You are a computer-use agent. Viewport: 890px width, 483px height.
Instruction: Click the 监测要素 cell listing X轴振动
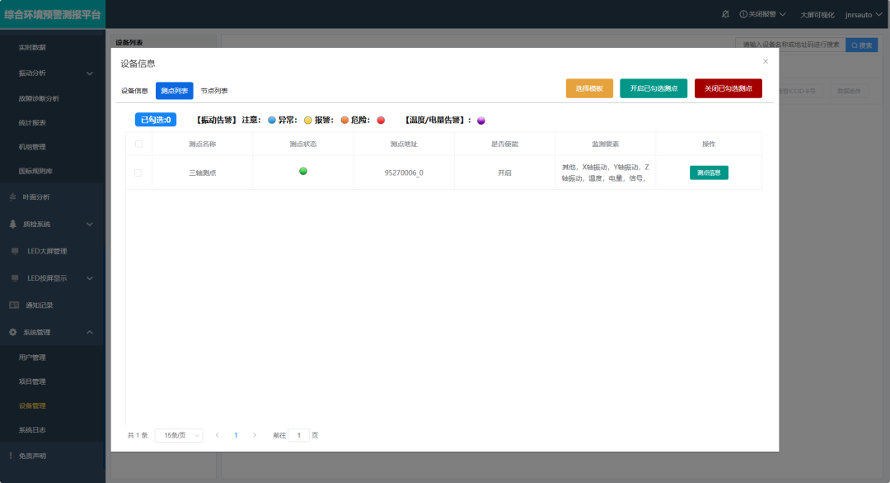(x=605, y=173)
